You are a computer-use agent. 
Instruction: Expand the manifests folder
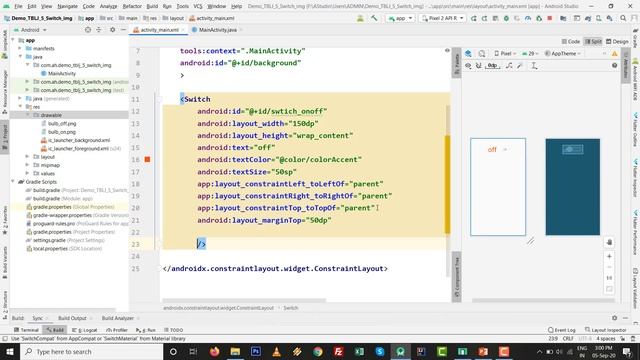click(20, 48)
